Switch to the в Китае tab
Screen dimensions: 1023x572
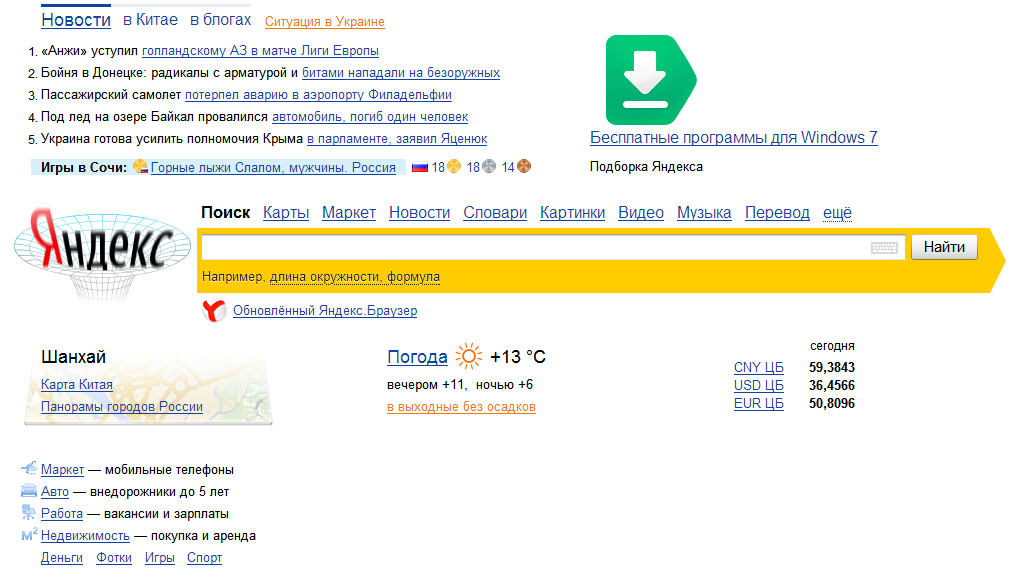coord(150,20)
